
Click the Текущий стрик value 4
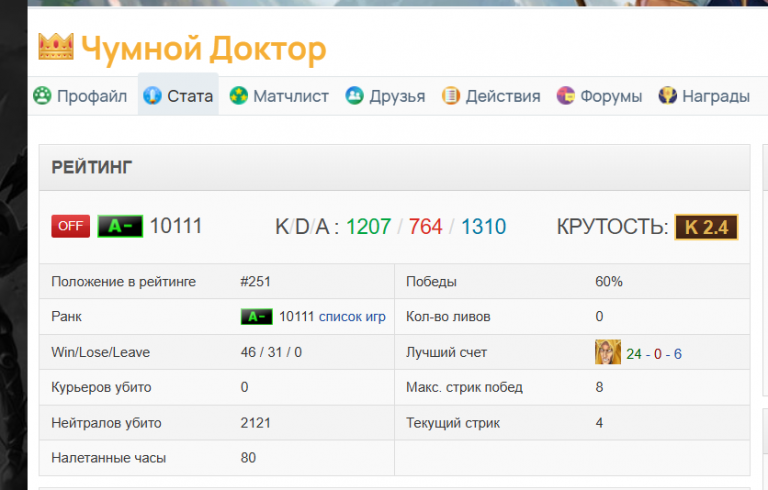click(599, 422)
